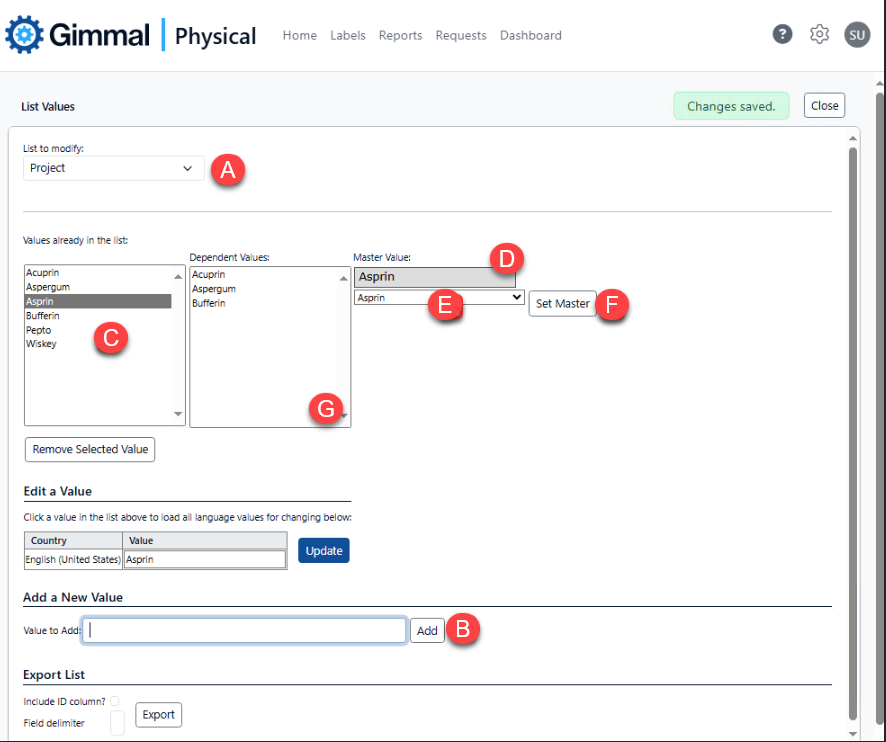Click the blue Update button
The image size is (886, 742).
click(x=323, y=551)
